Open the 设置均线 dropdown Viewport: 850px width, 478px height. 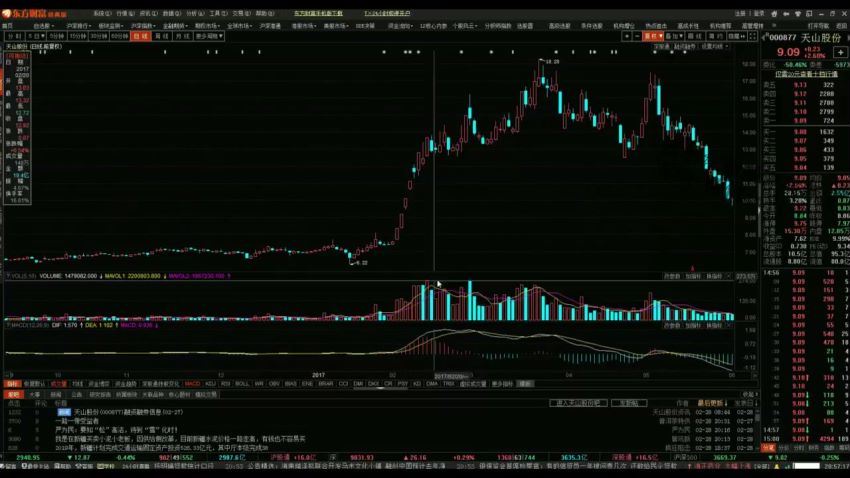click(714, 47)
